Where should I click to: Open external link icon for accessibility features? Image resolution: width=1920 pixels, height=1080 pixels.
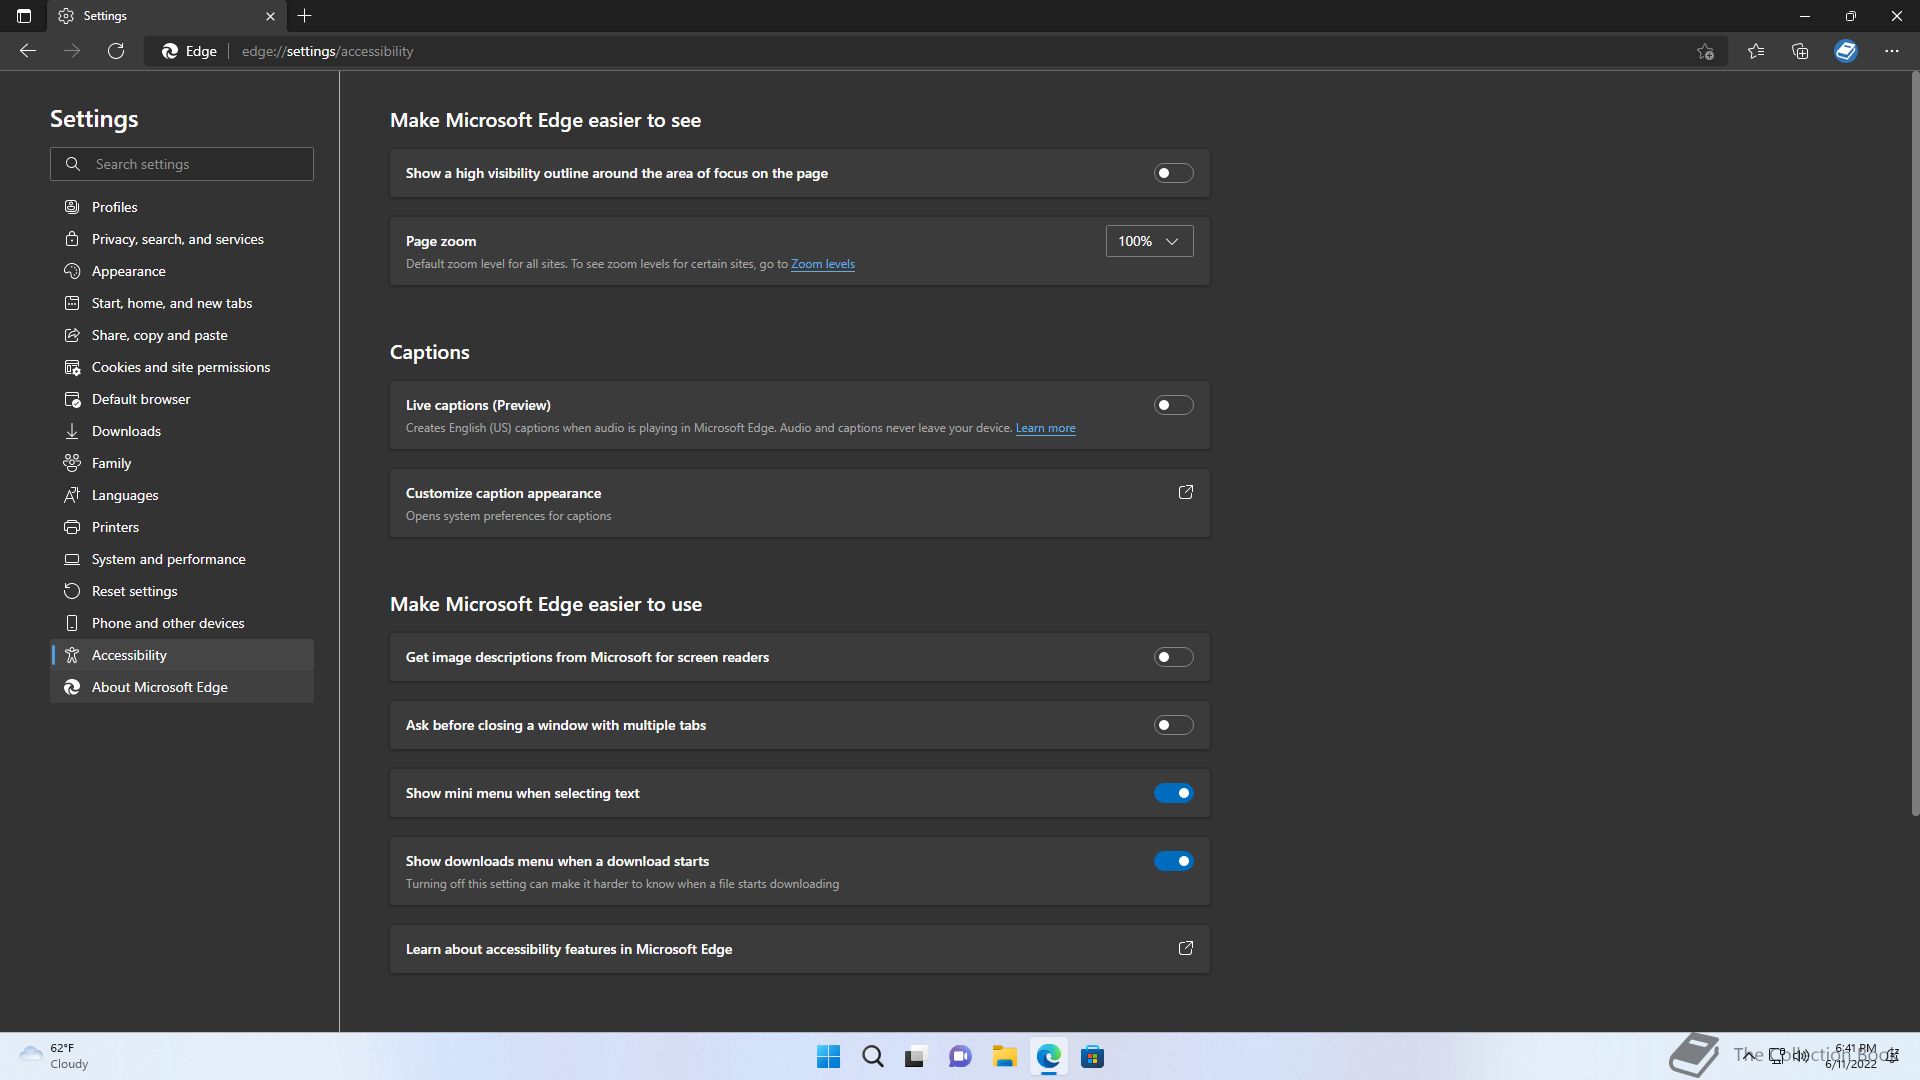point(1186,948)
